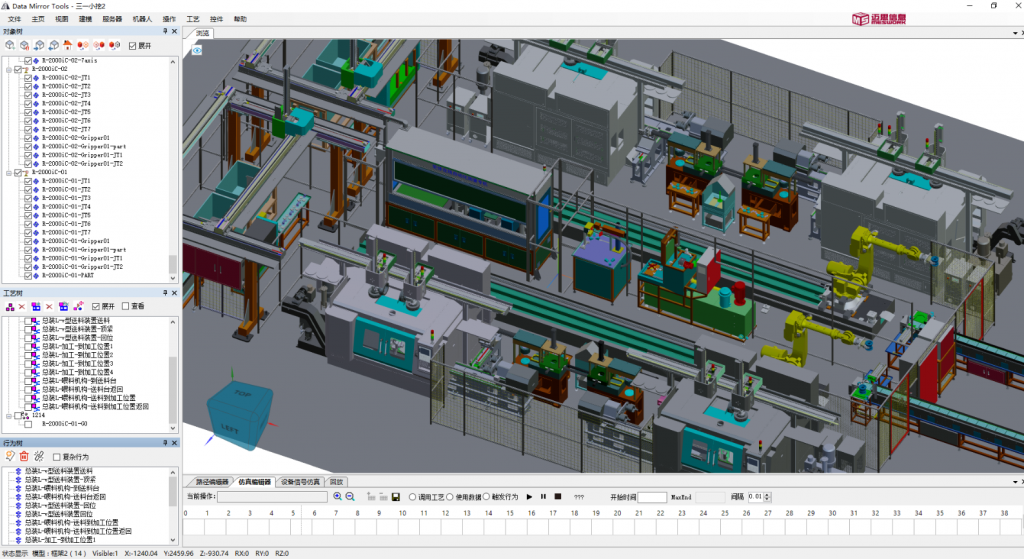Click the cube icon with right-pointing arrow in 对象树 toolbar
This screenshot has height=559, width=1024.
(x=39, y=45)
